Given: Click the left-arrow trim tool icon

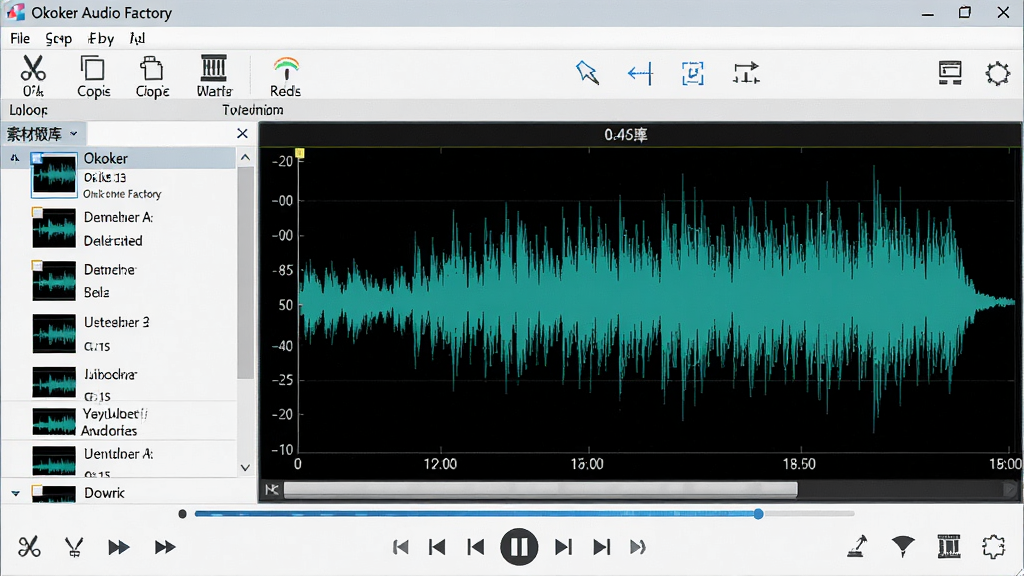Looking at the screenshot, I should pos(640,73).
